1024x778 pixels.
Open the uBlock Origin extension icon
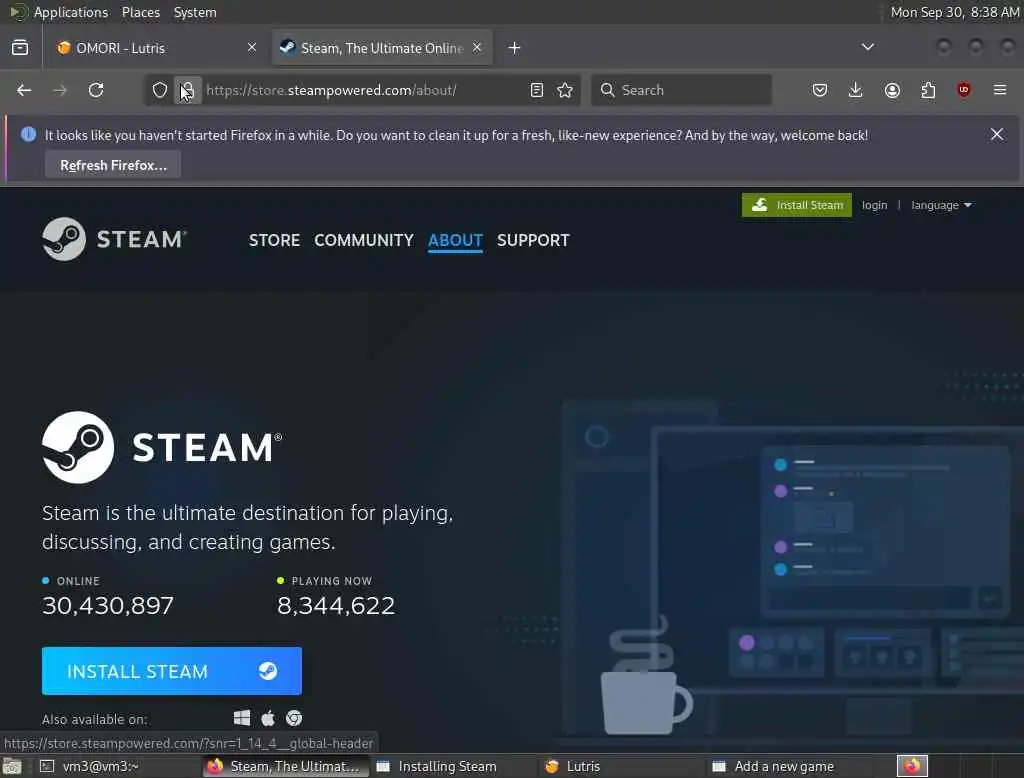(964, 90)
